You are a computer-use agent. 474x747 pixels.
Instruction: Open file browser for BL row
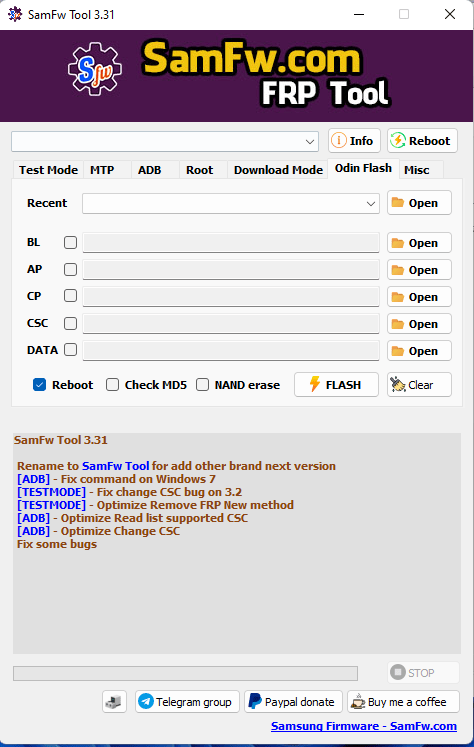pyautogui.click(x=419, y=243)
